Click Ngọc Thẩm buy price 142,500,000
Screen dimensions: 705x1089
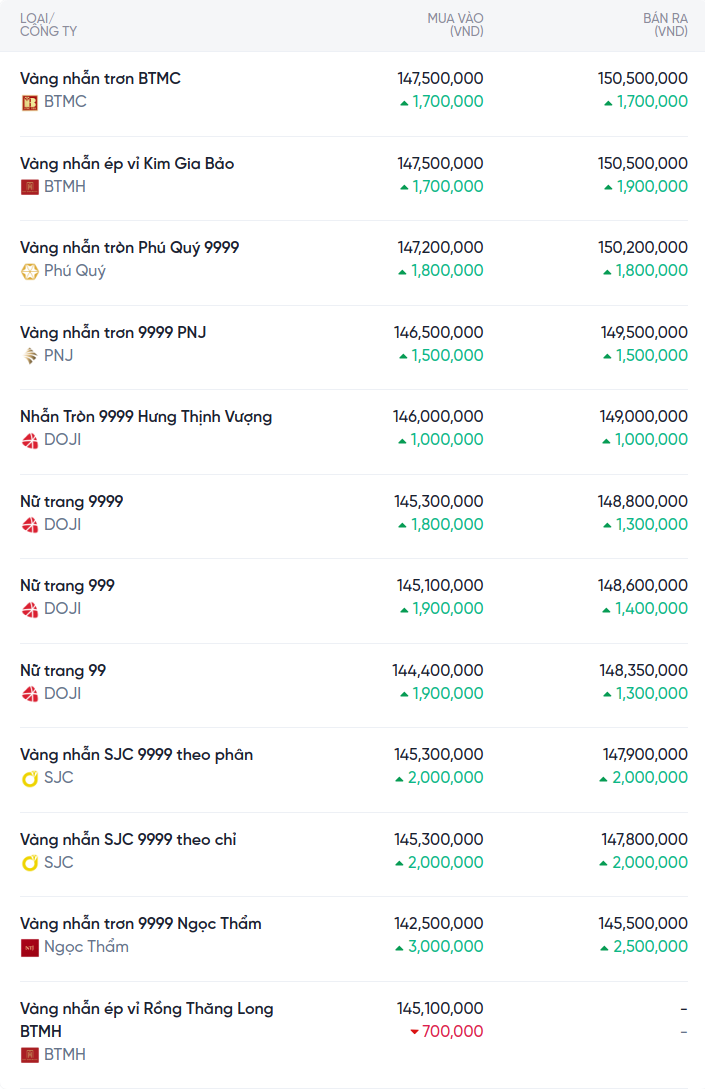[439, 923]
